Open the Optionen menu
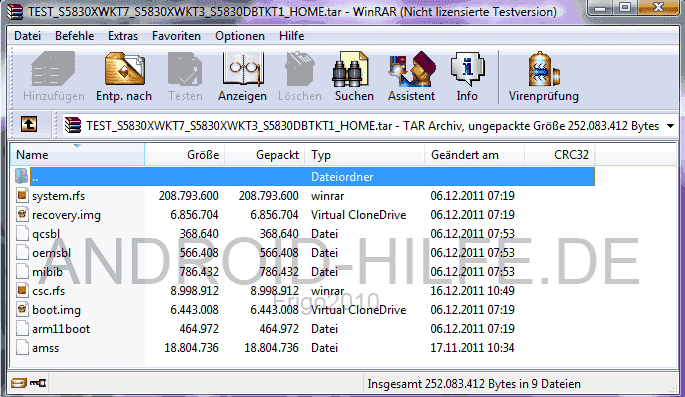The width and height of the screenshot is (685, 397). tap(240, 36)
